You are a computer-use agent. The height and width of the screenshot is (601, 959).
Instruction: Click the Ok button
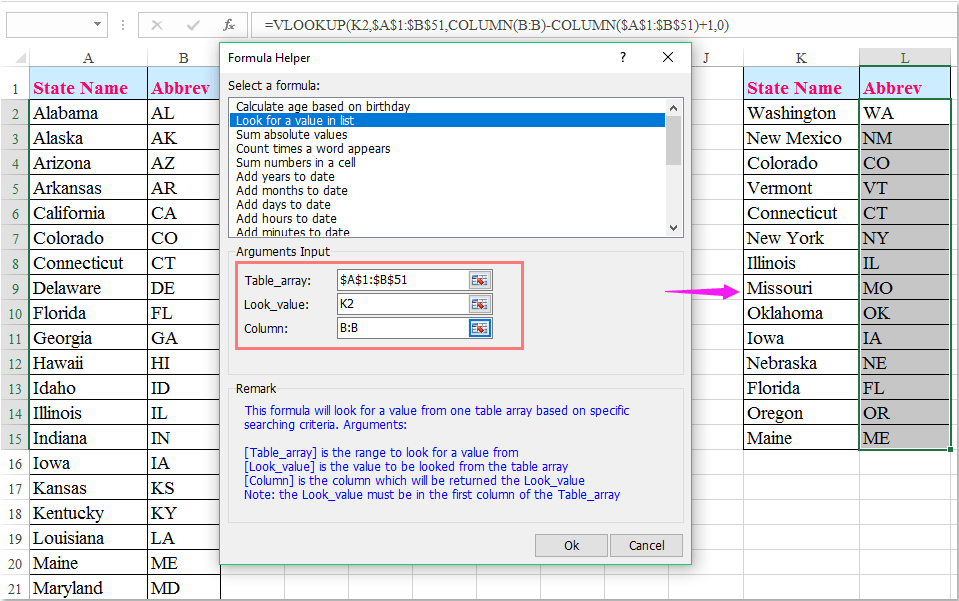click(570, 546)
